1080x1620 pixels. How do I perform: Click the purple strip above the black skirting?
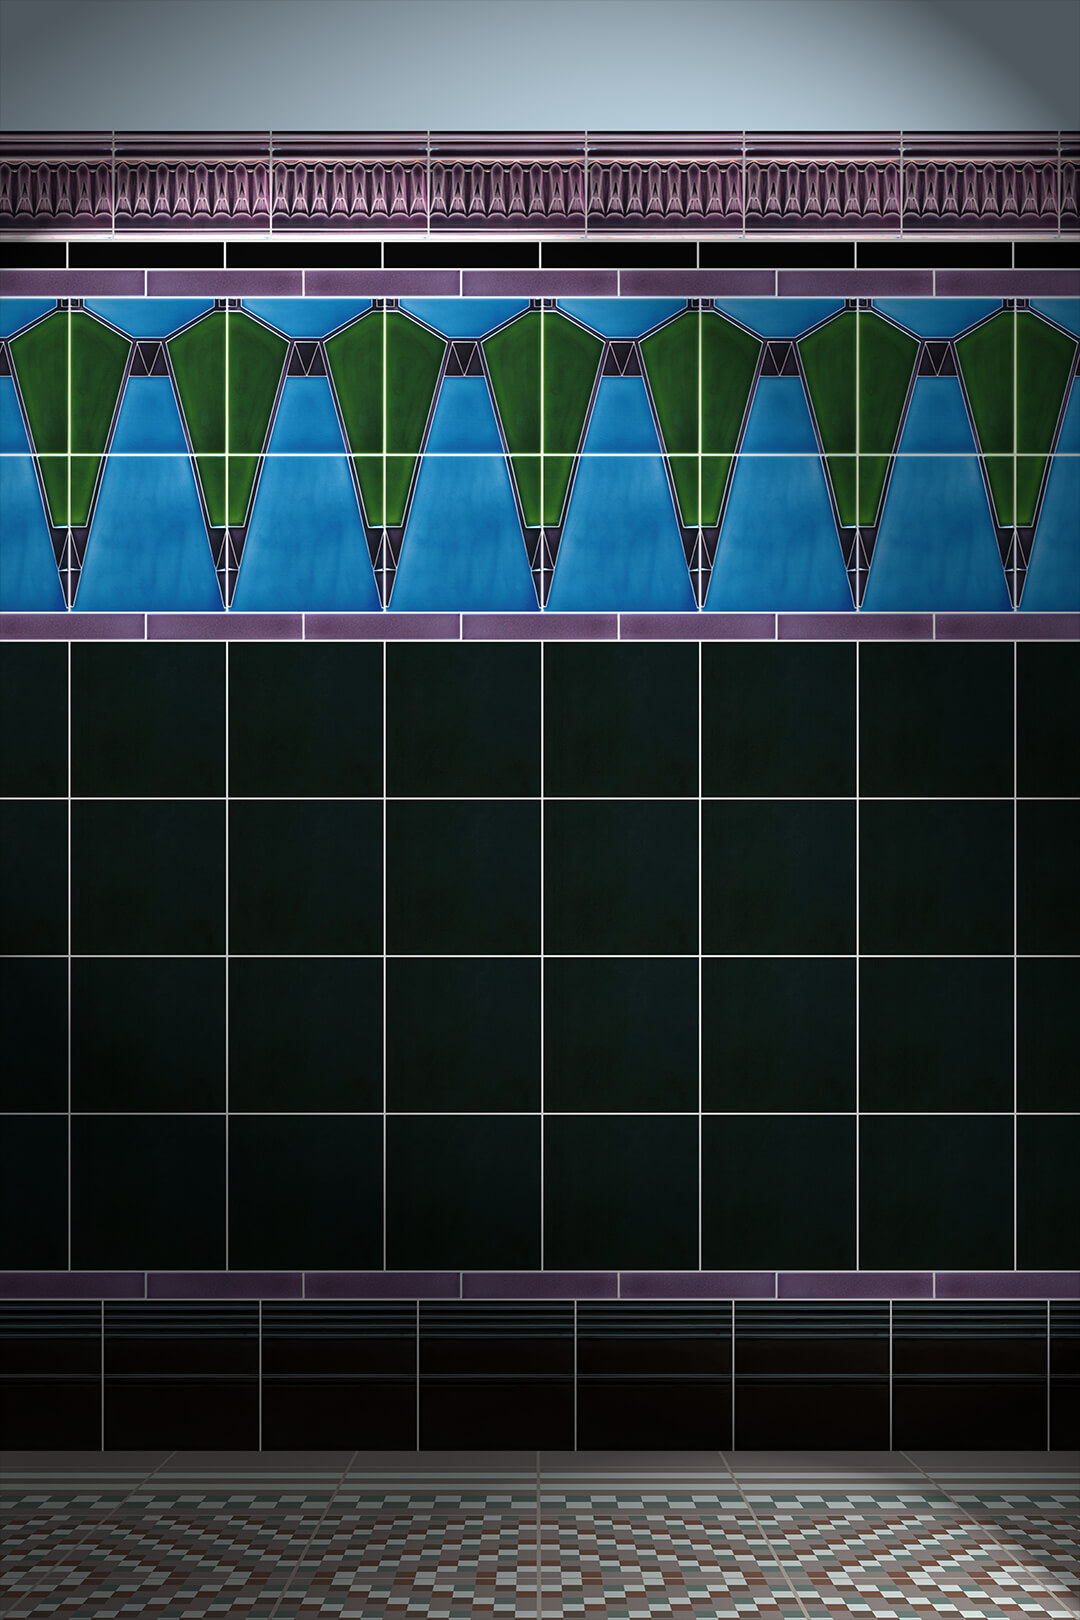coord(540,1285)
